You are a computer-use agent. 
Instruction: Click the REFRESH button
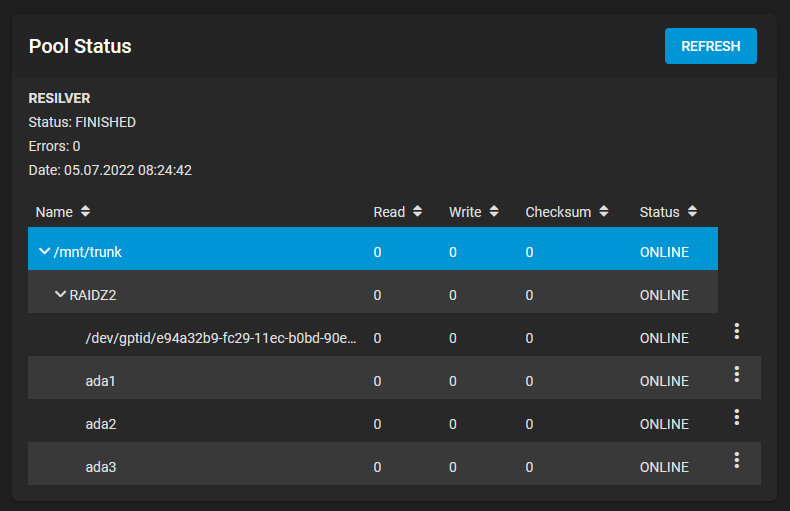pyautogui.click(x=710, y=46)
